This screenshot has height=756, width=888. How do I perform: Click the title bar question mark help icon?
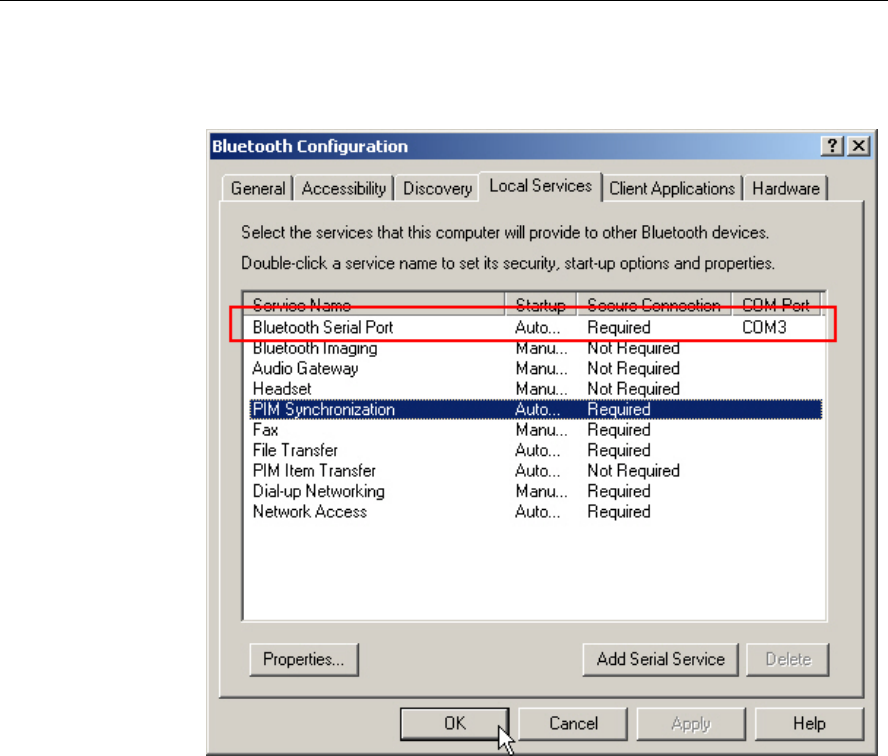coord(832,146)
